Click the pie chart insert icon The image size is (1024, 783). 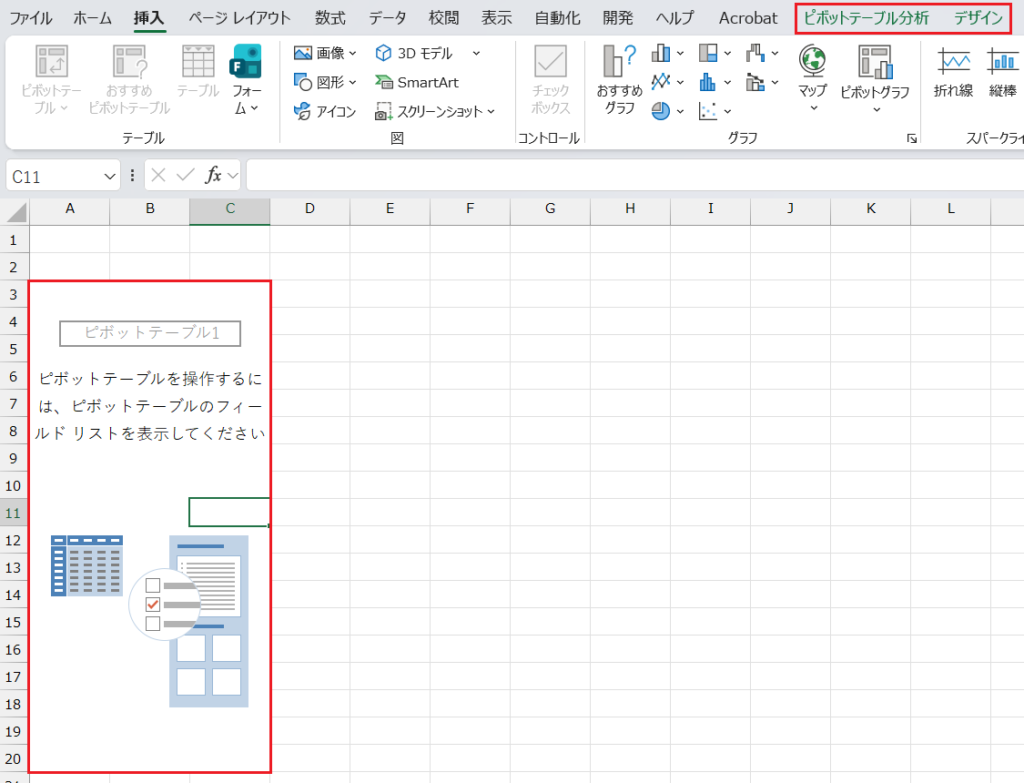point(660,111)
